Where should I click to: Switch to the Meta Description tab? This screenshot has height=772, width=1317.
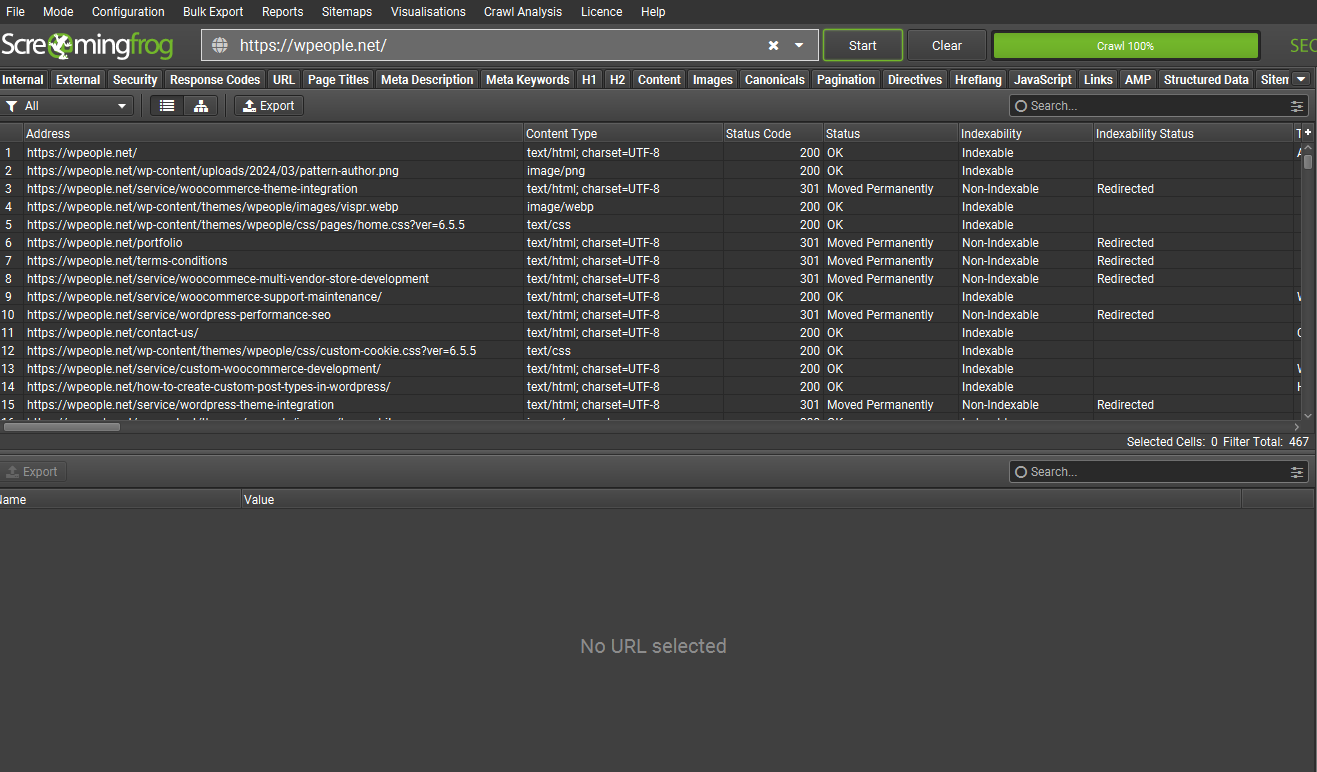pyautogui.click(x=427, y=79)
